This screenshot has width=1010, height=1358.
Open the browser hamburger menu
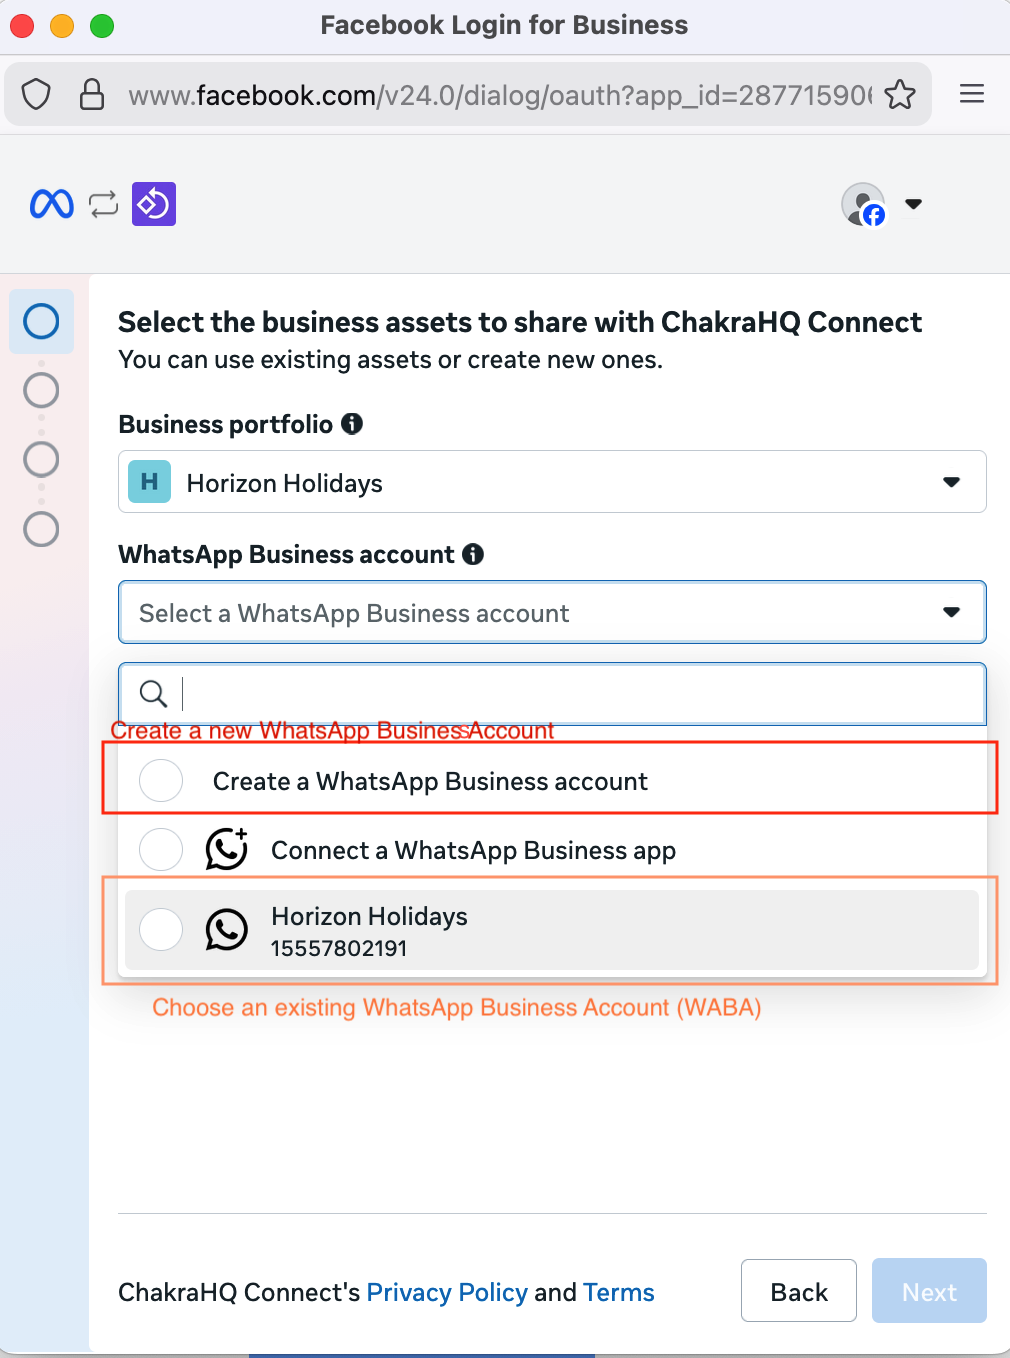(972, 95)
